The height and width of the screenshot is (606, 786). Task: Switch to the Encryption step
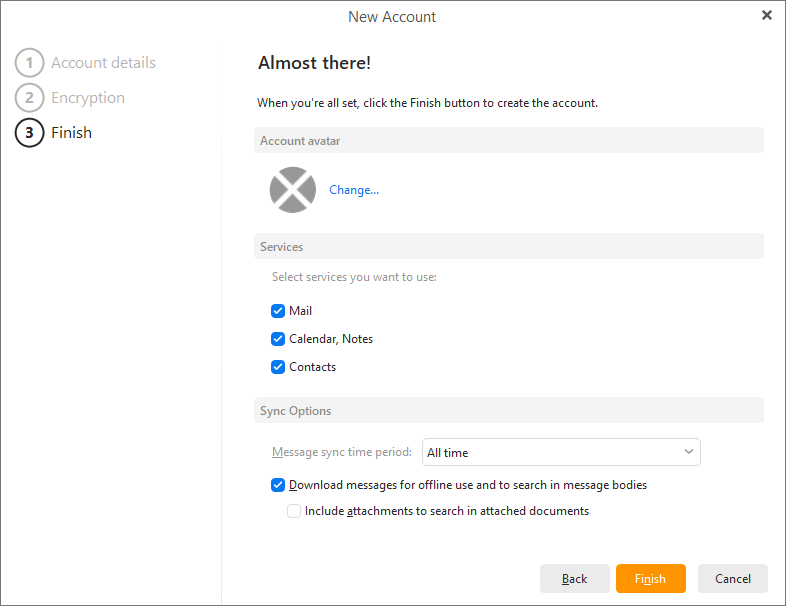coord(88,98)
